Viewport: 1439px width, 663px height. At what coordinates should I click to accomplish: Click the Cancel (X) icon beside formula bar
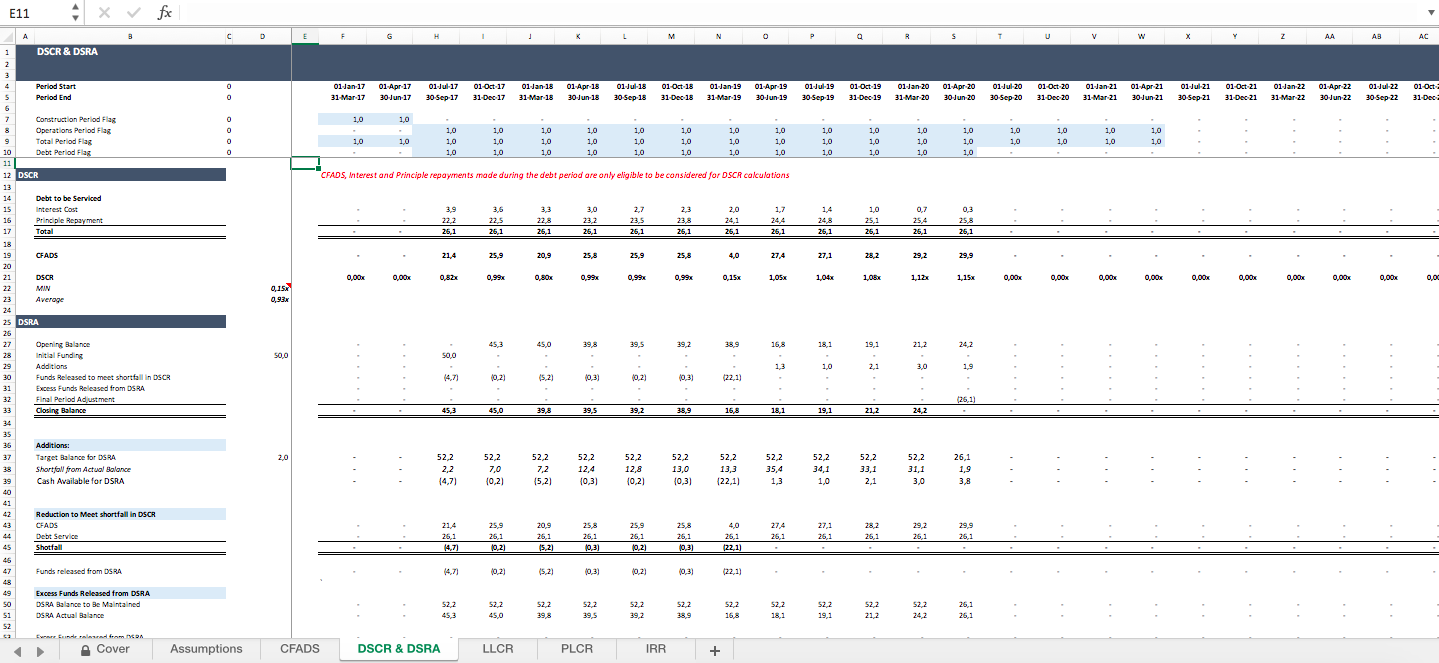tap(105, 13)
